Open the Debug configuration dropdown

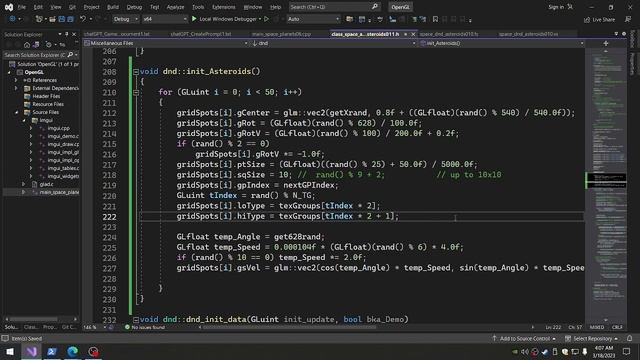[125, 19]
